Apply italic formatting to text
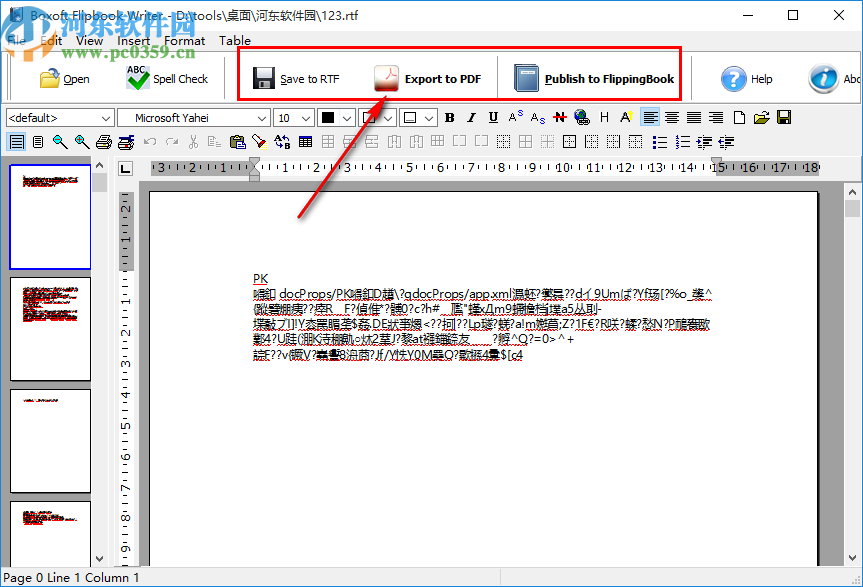This screenshot has height=587, width=863. tap(472, 117)
